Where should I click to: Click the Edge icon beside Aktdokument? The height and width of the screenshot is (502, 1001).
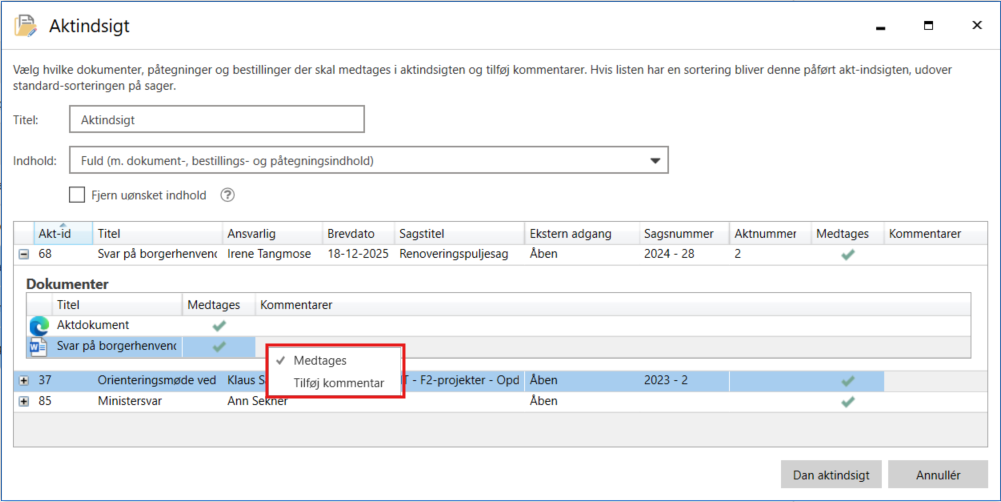[40, 325]
